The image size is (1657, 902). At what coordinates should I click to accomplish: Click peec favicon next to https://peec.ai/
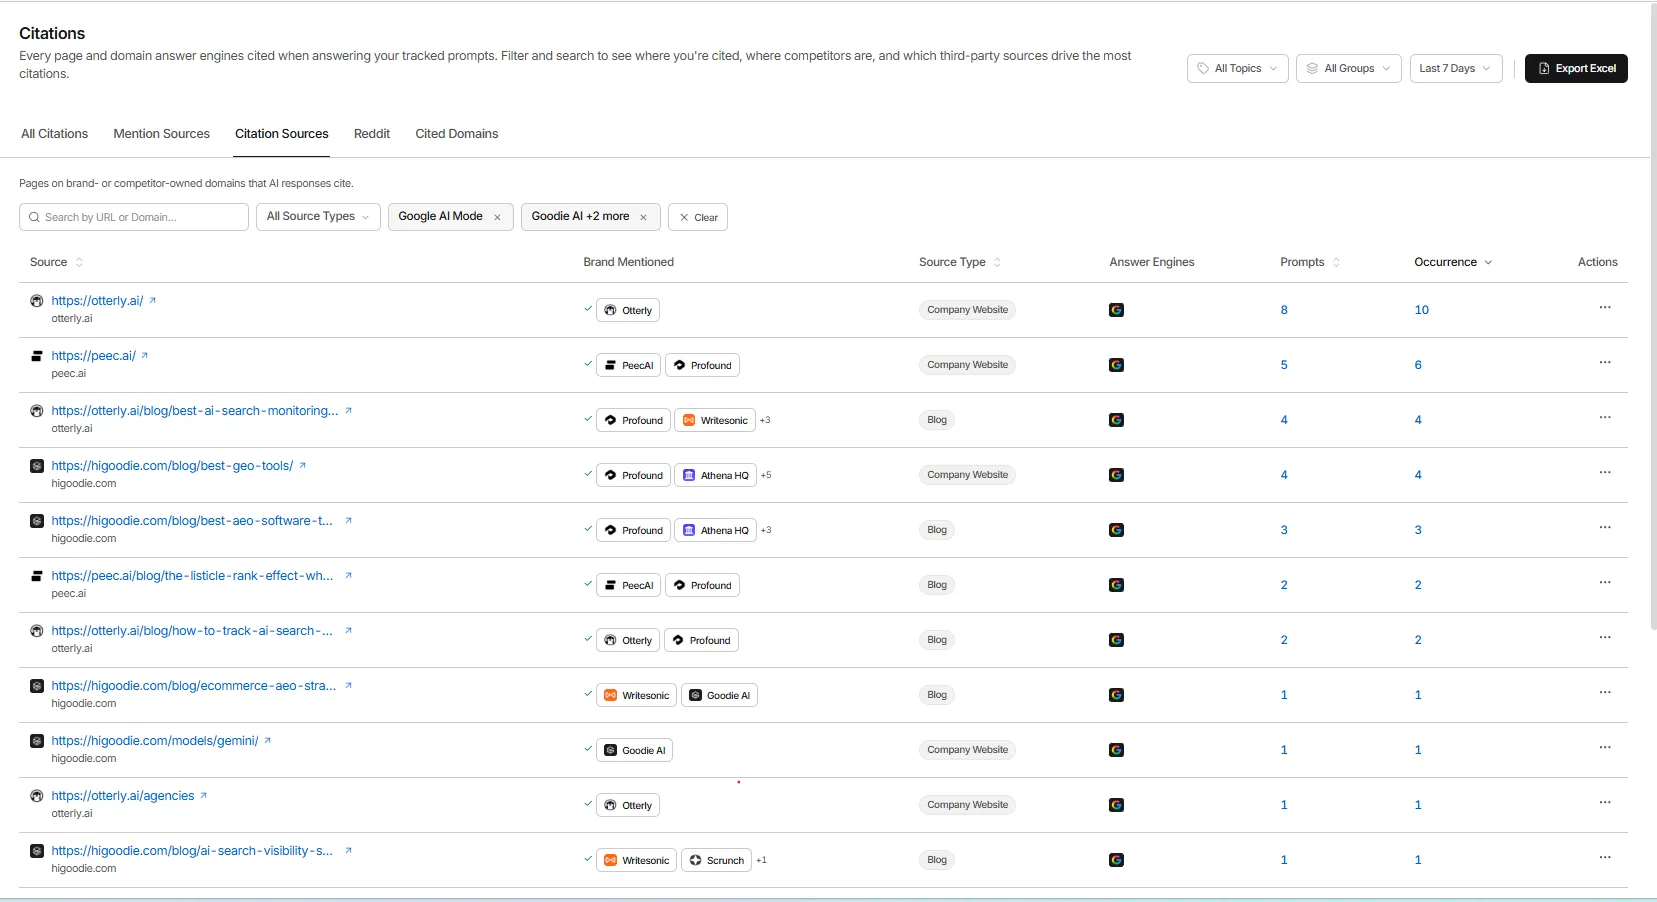point(36,355)
